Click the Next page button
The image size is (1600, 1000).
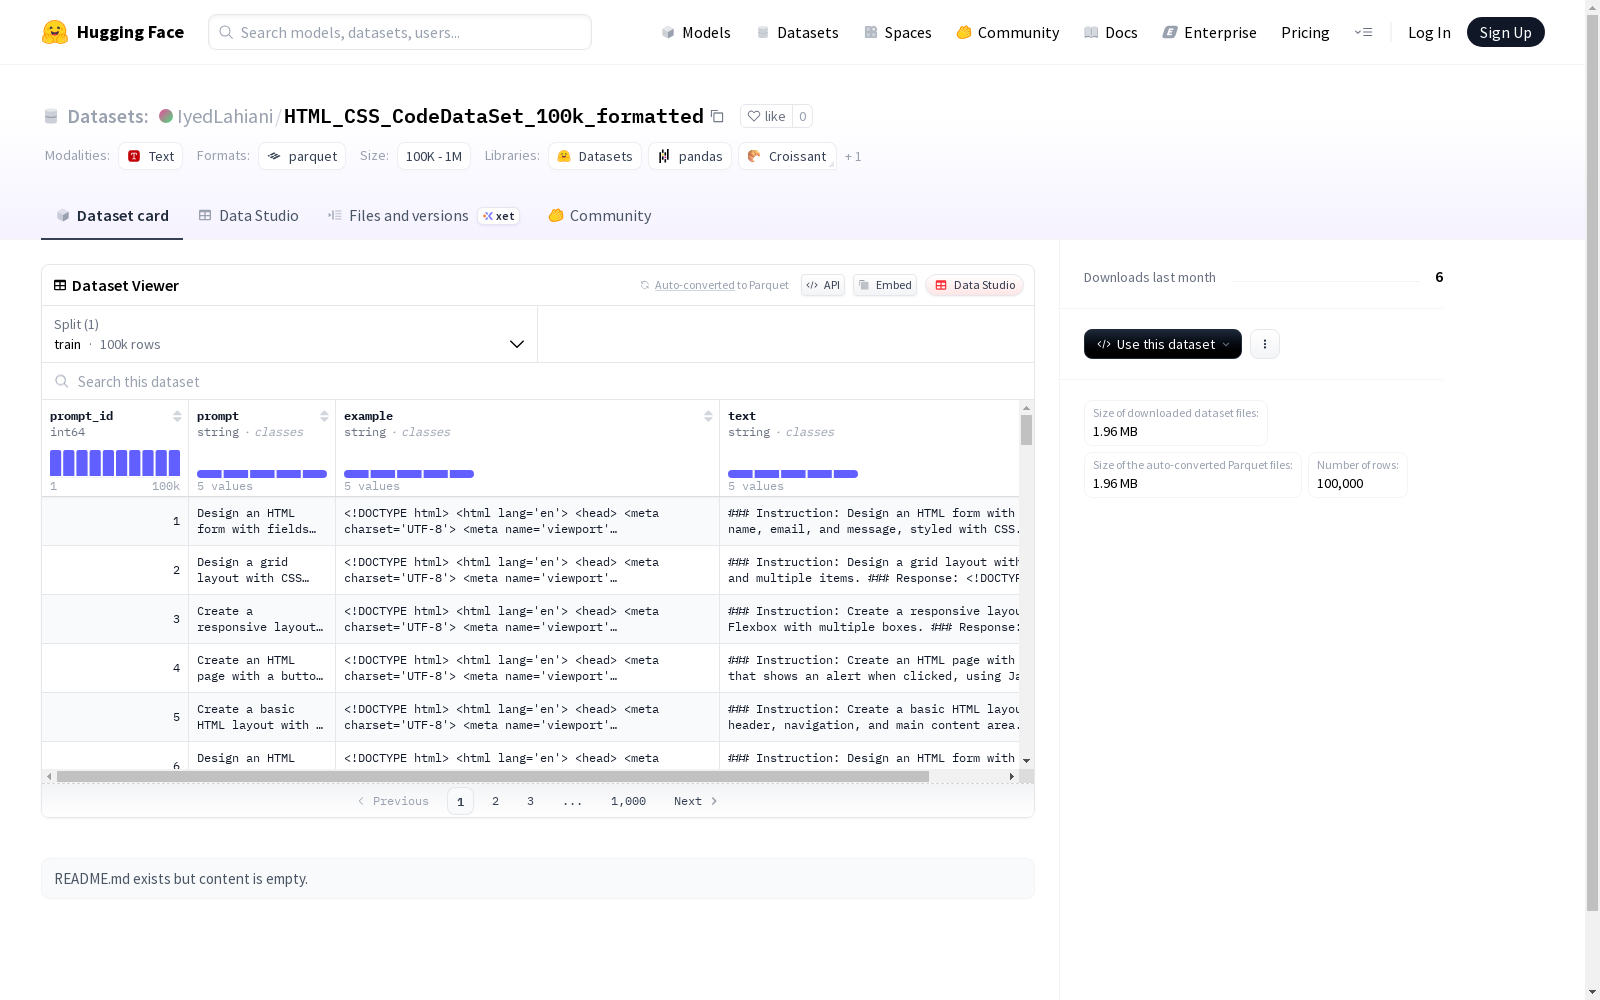696,801
